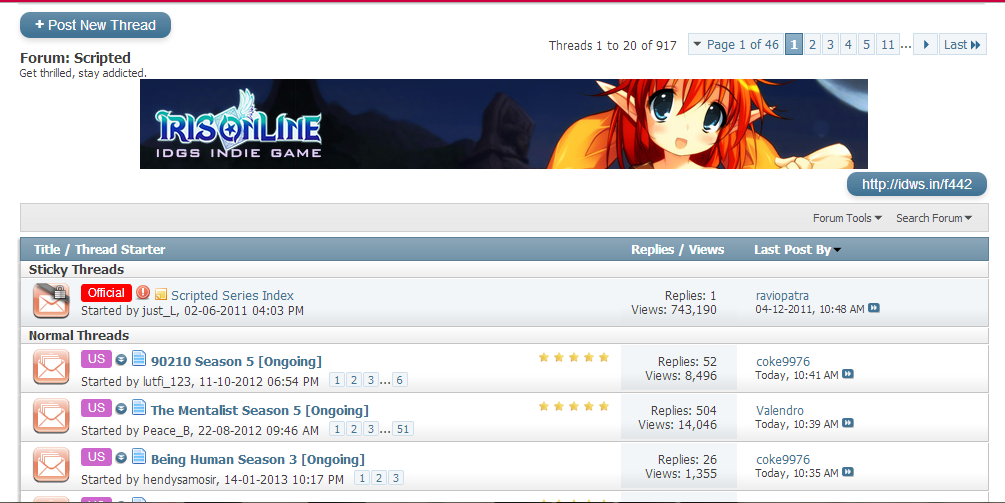This screenshot has width=1005, height=503.
Task: Click the round arrow icon beside 90210 title
Action: point(120,360)
